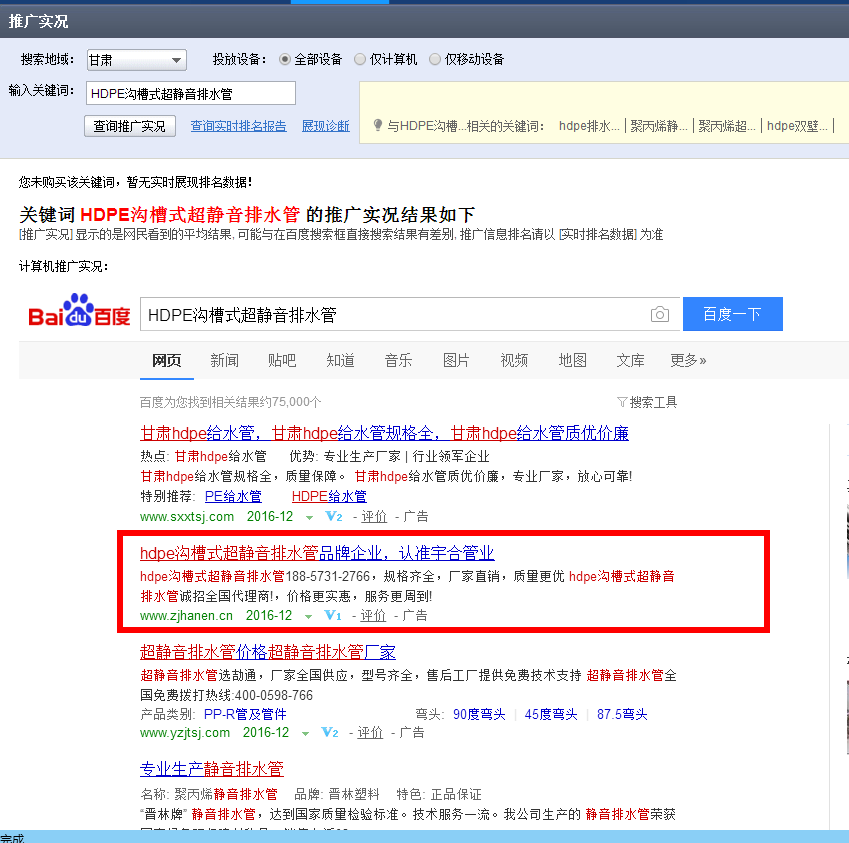Image resolution: width=849 pixels, height=843 pixels.
Task: Click the www.sxxtsj.com URL text
Action: pyautogui.click(x=187, y=517)
